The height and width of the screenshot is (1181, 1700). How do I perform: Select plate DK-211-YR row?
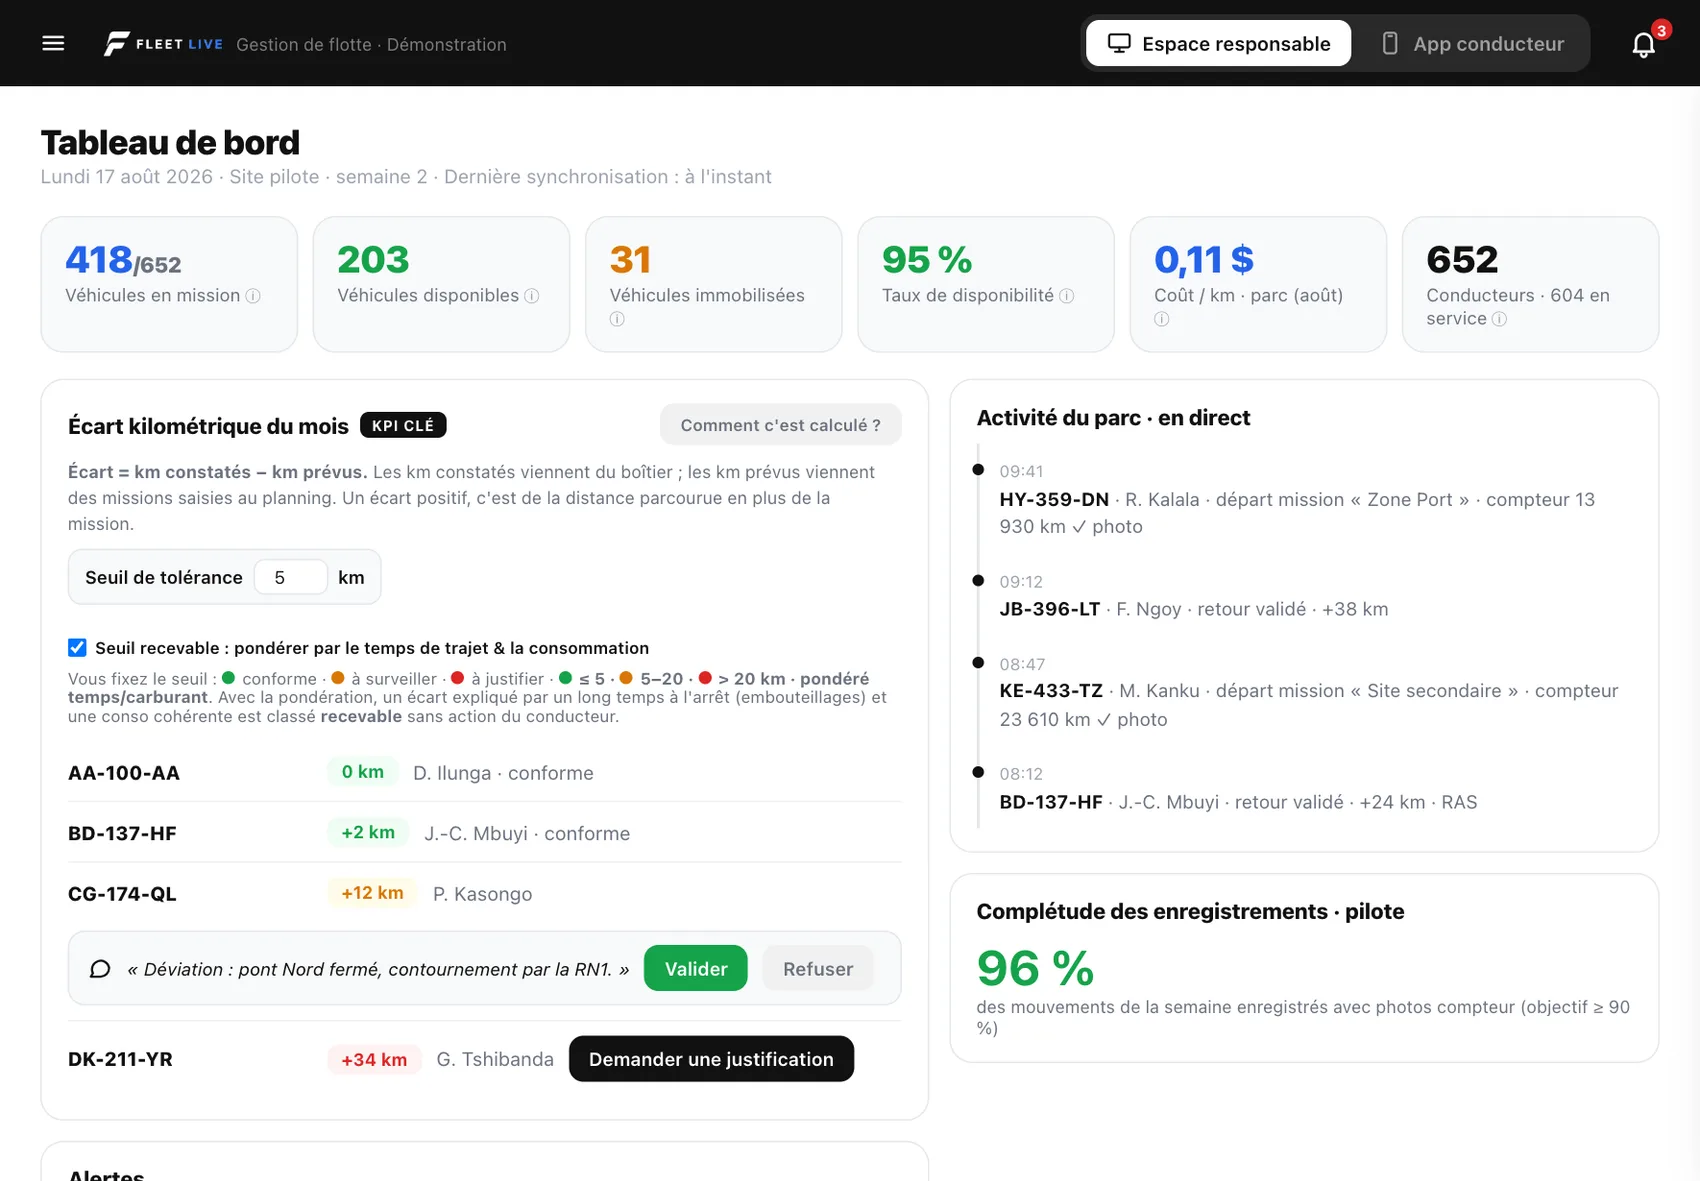coord(484,1059)
